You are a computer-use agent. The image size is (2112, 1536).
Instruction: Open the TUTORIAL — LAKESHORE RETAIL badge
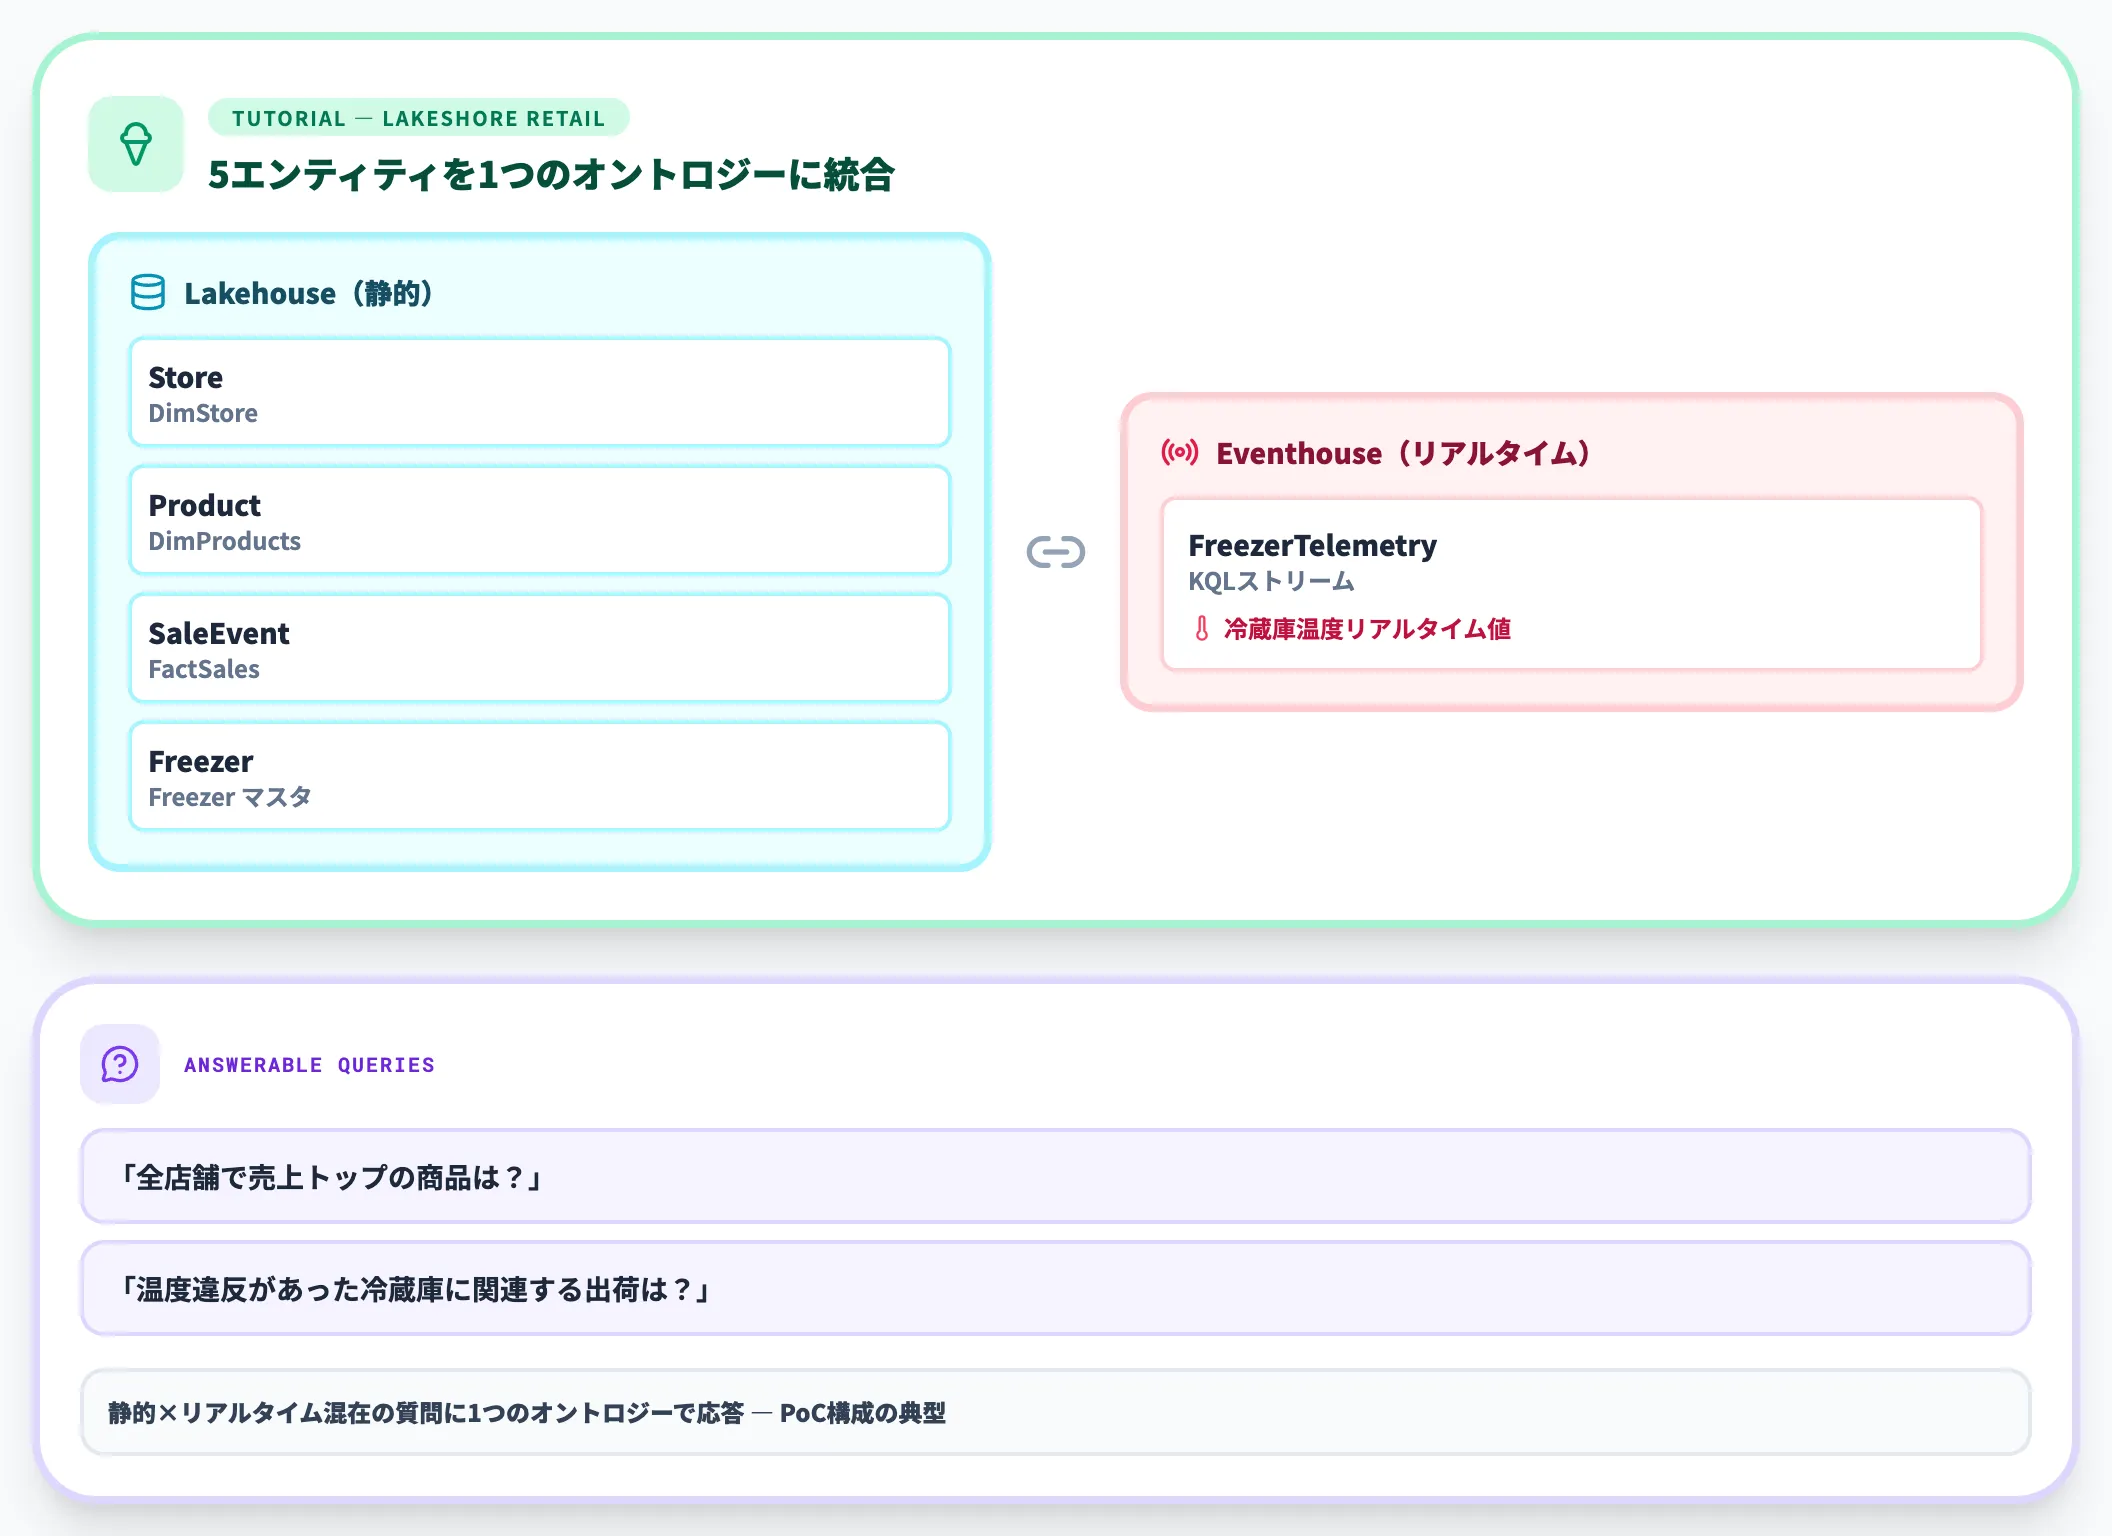(417, 118)
